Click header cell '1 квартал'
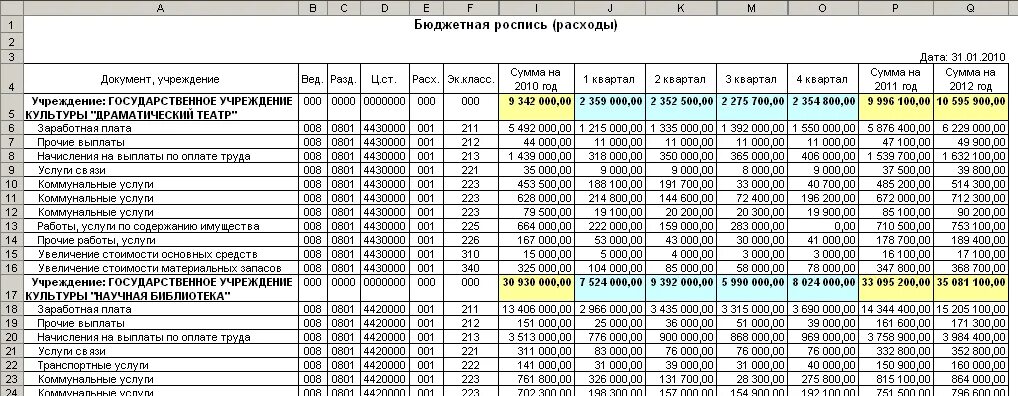This screenshot has height=396, width=1018. pos(610,79)
